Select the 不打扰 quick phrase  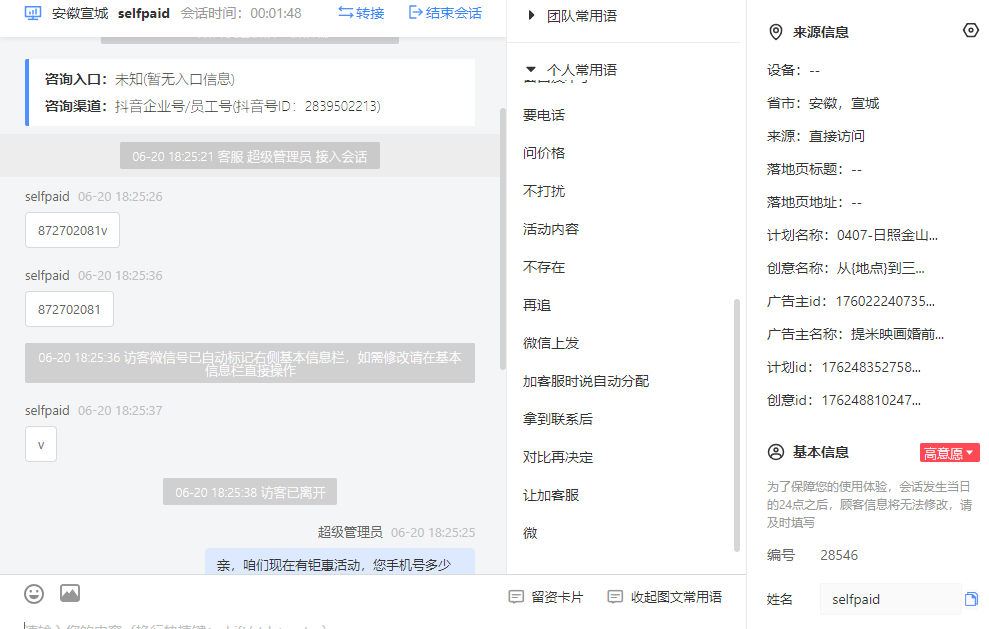544,191
